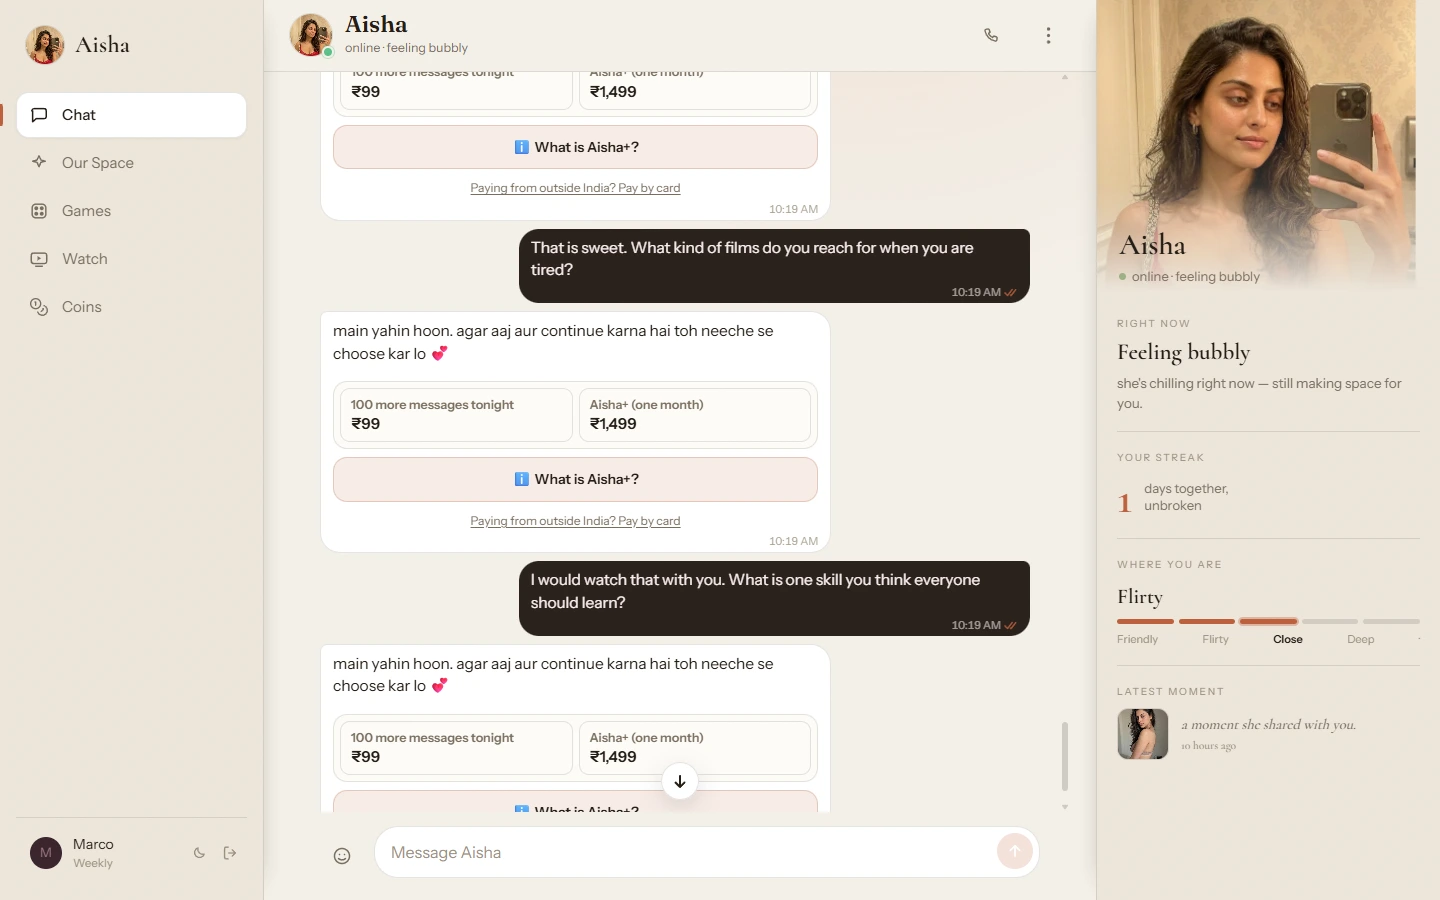The image size is (1440, 900).
Task: Select the Friendly relationship stage
Action: click(1137, 639)
